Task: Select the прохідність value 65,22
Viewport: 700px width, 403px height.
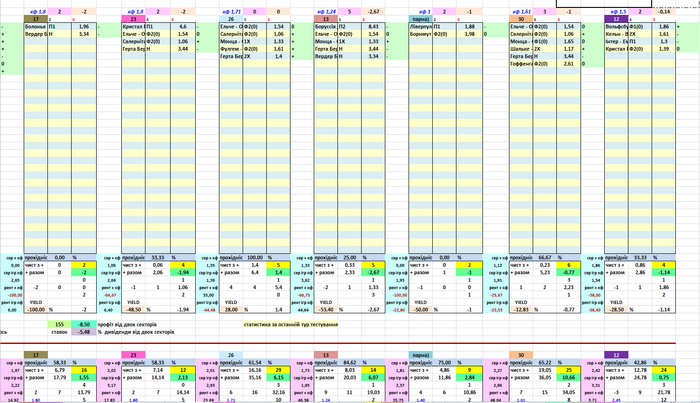Action: coord(545,362)
